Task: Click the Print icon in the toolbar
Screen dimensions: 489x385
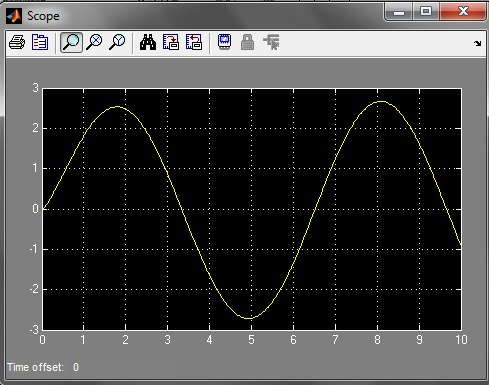Action: (17, 42)
